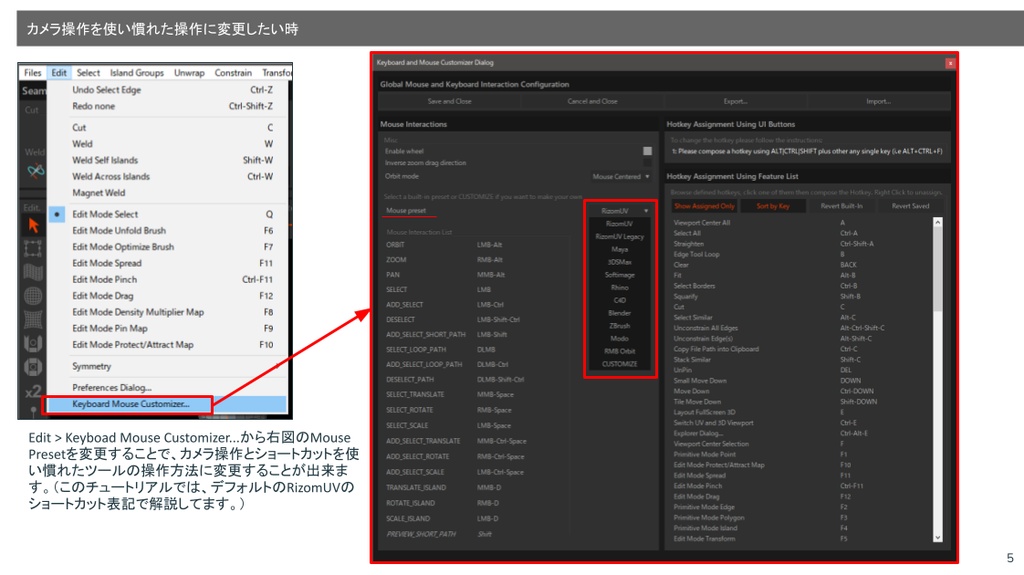Open the Constrain menu

[x=233, y=73]
